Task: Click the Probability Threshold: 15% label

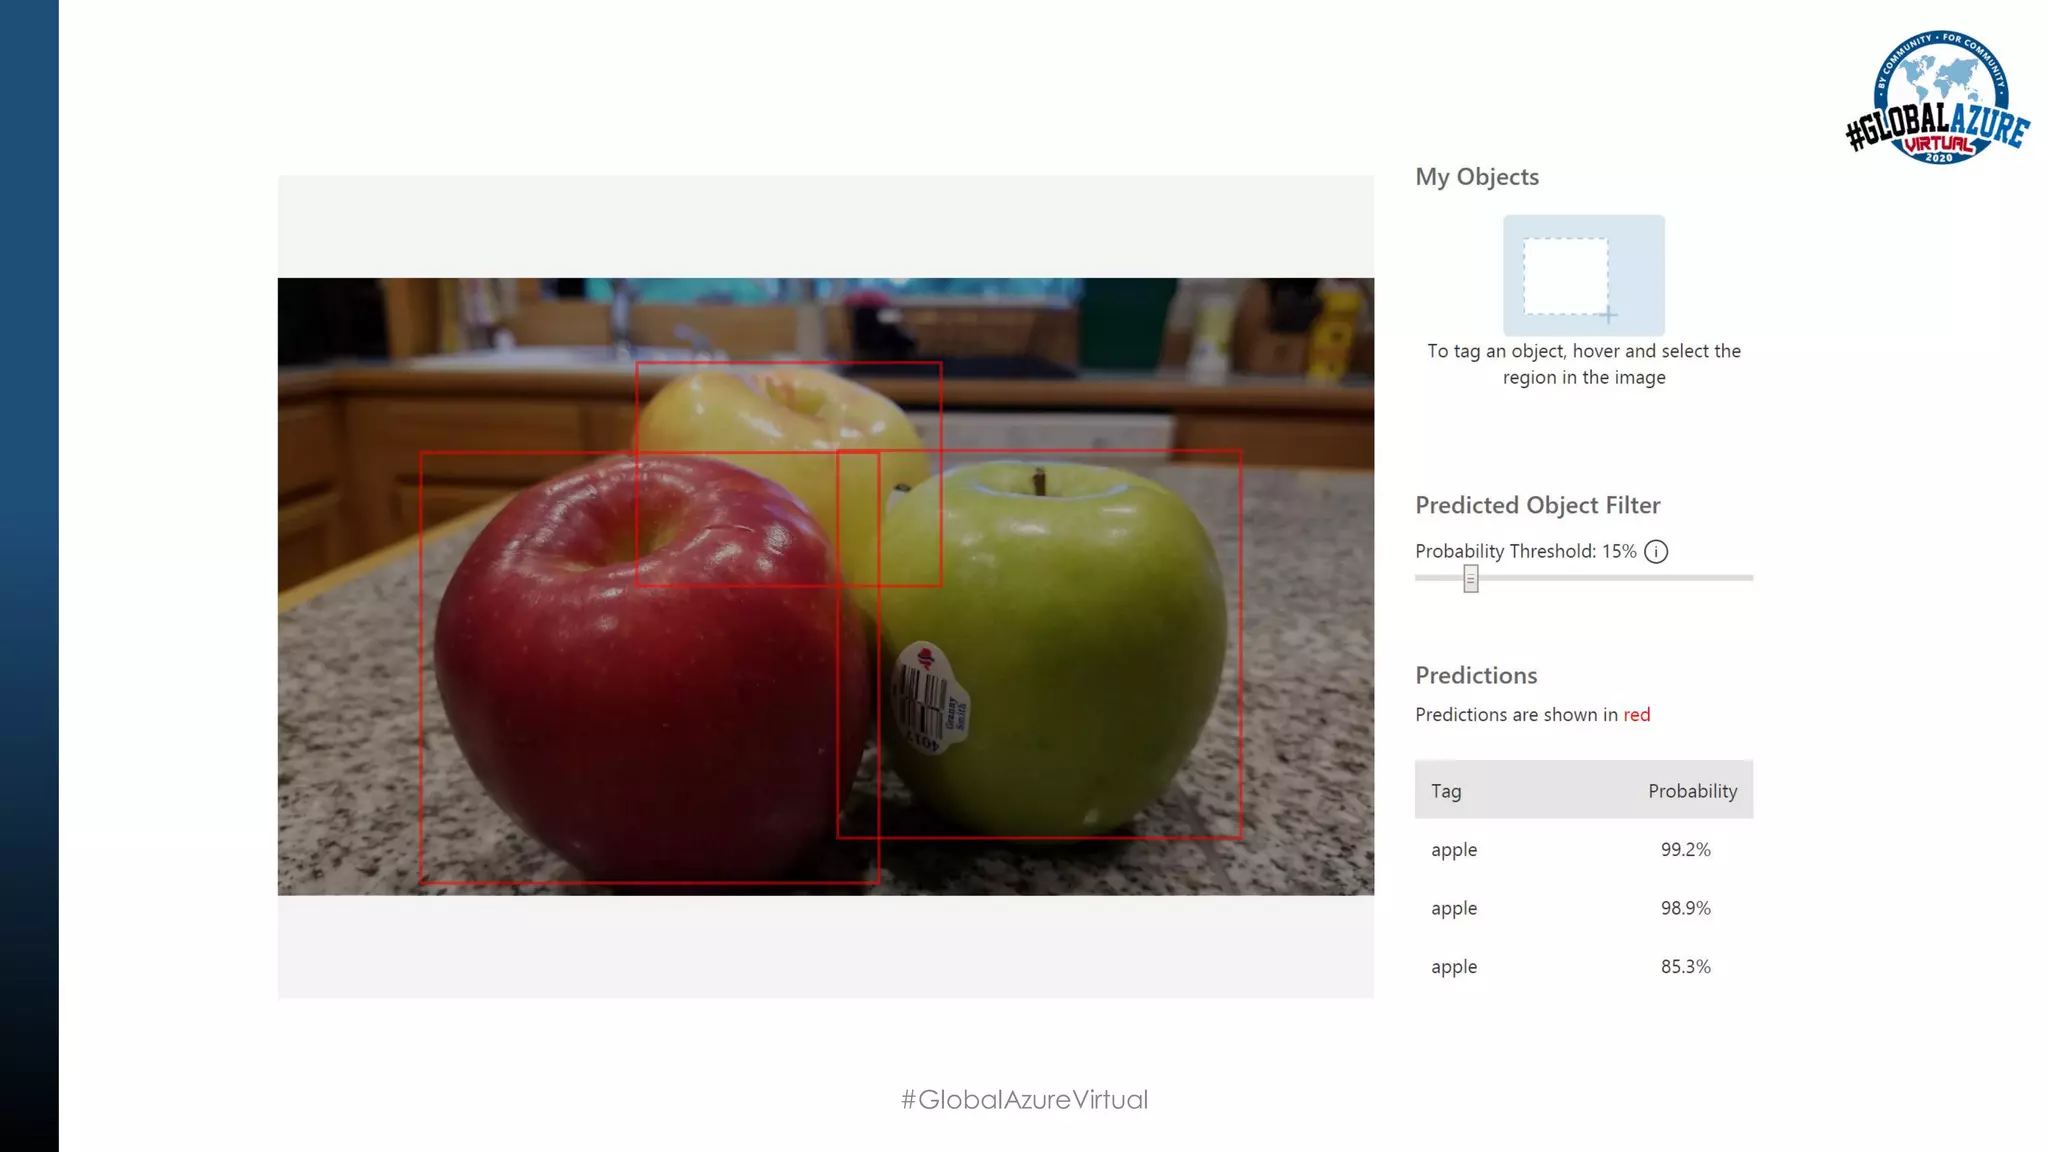Action: [x=1525, y=552]
